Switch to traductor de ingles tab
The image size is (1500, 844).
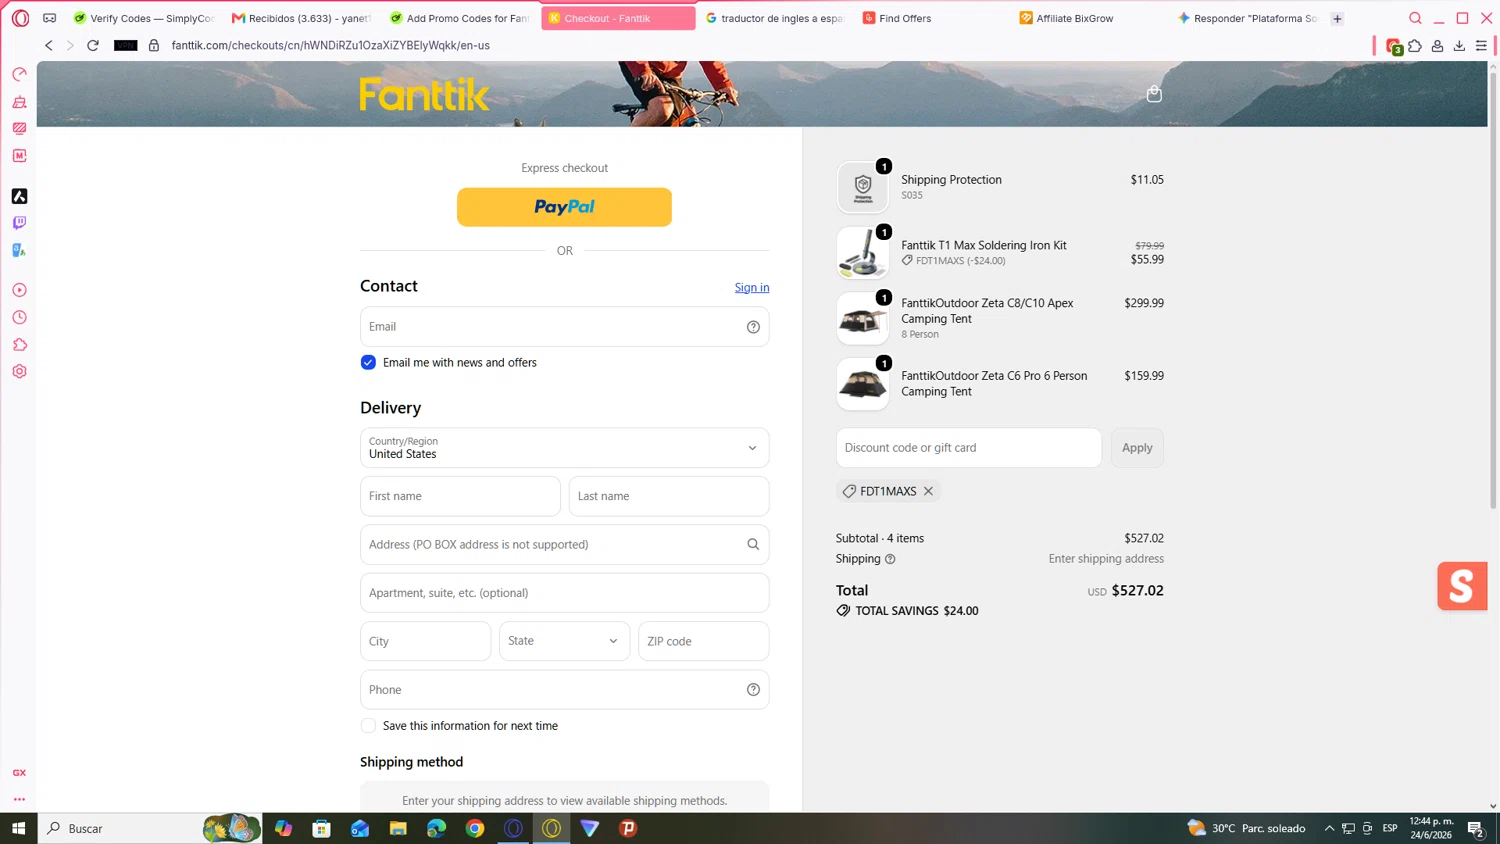coord(775,18)
